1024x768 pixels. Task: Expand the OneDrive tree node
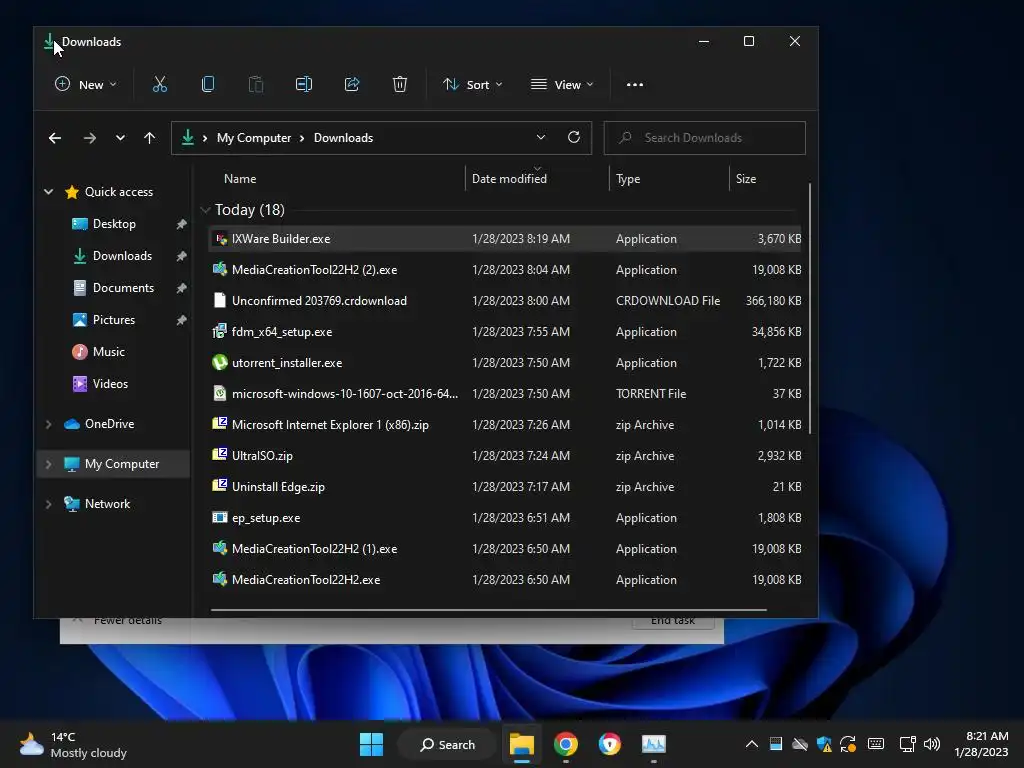(48, 424)
